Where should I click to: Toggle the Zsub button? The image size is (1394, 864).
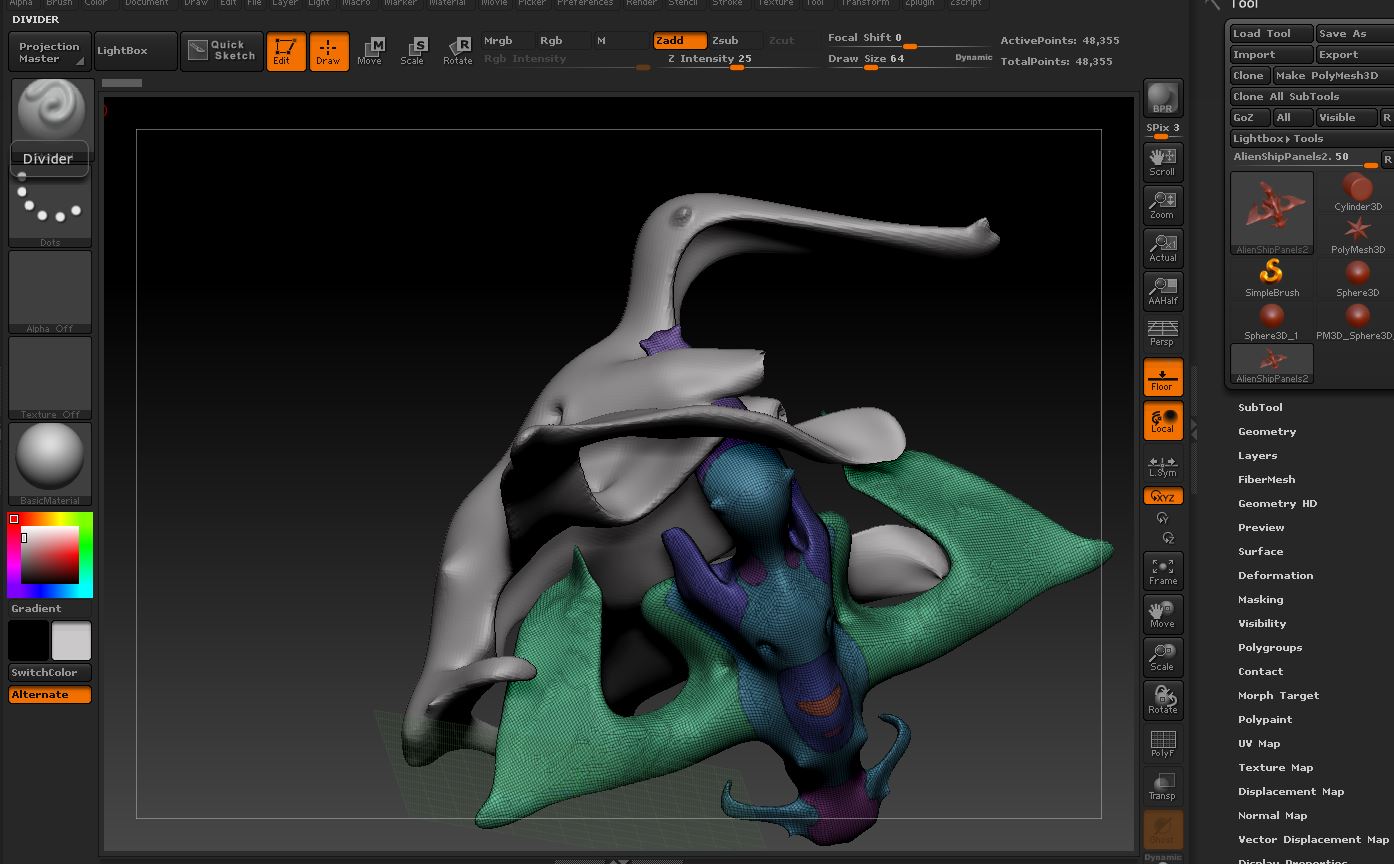[735, 41]
